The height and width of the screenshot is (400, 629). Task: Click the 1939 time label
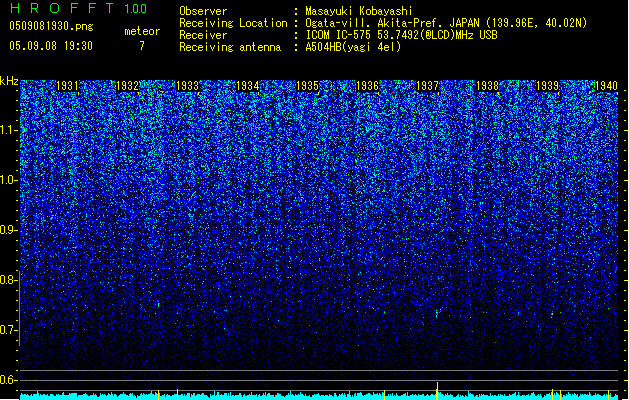pyautogui.click(x=548, y=86)
